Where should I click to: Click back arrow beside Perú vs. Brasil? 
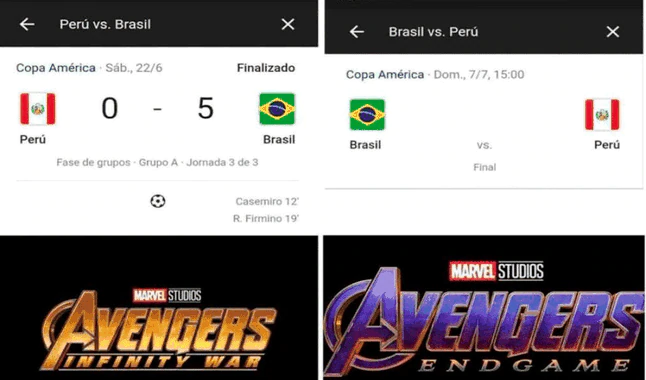click(x=27, y=24)
